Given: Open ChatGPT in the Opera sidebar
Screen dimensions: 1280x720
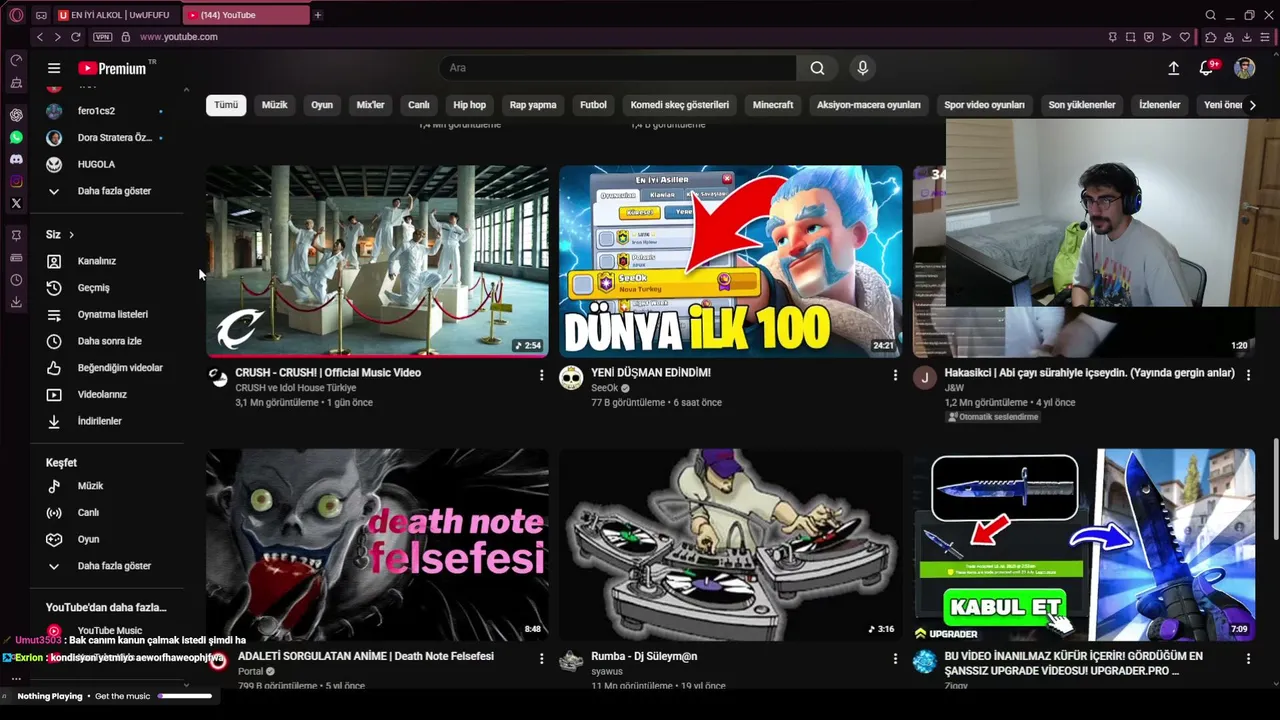Looking at the screenshot, I should pyautogui.click(x=16, y=115).
